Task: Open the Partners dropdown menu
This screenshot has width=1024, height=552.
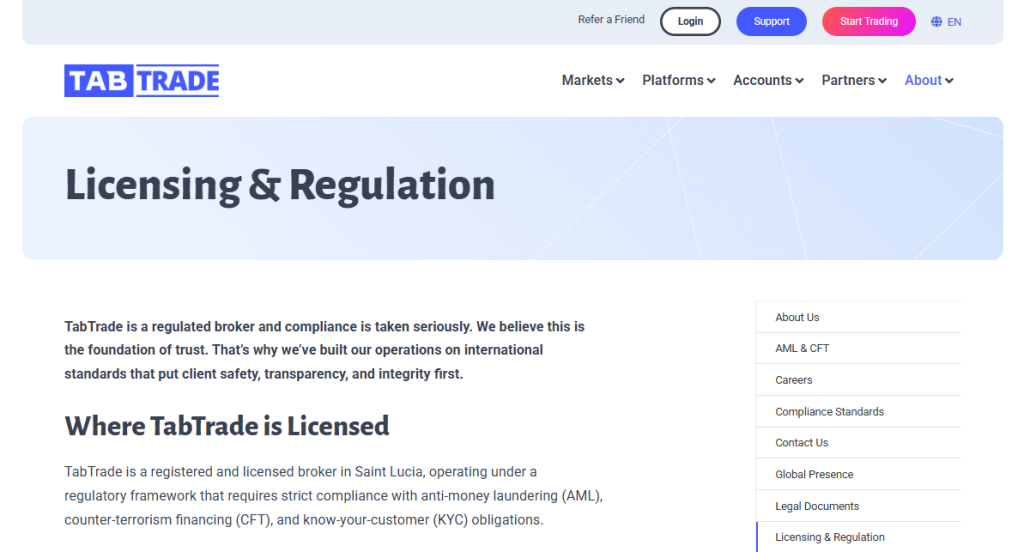Action: pyautogui.click(x=854, y=81)
